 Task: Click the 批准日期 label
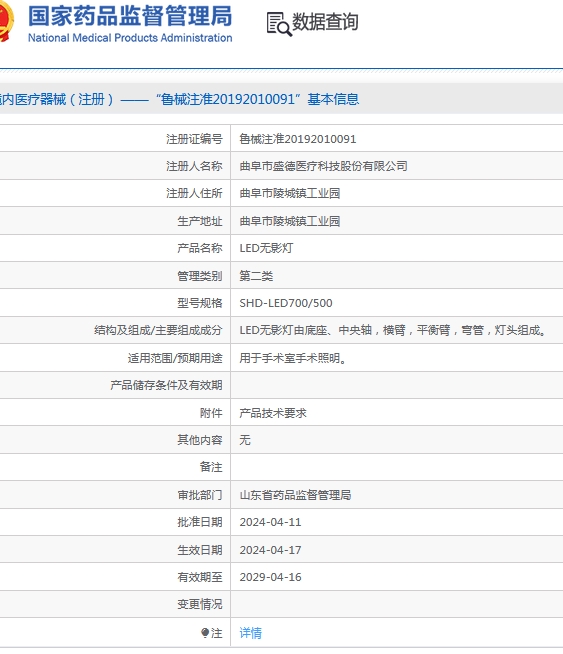coord(200,522)
